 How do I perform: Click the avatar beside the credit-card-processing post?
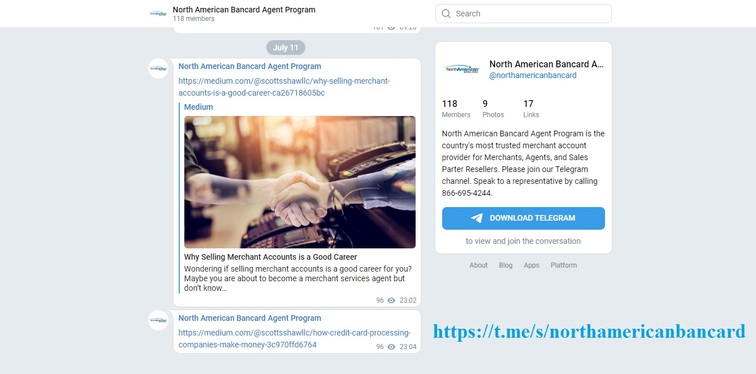pos(158,320)
